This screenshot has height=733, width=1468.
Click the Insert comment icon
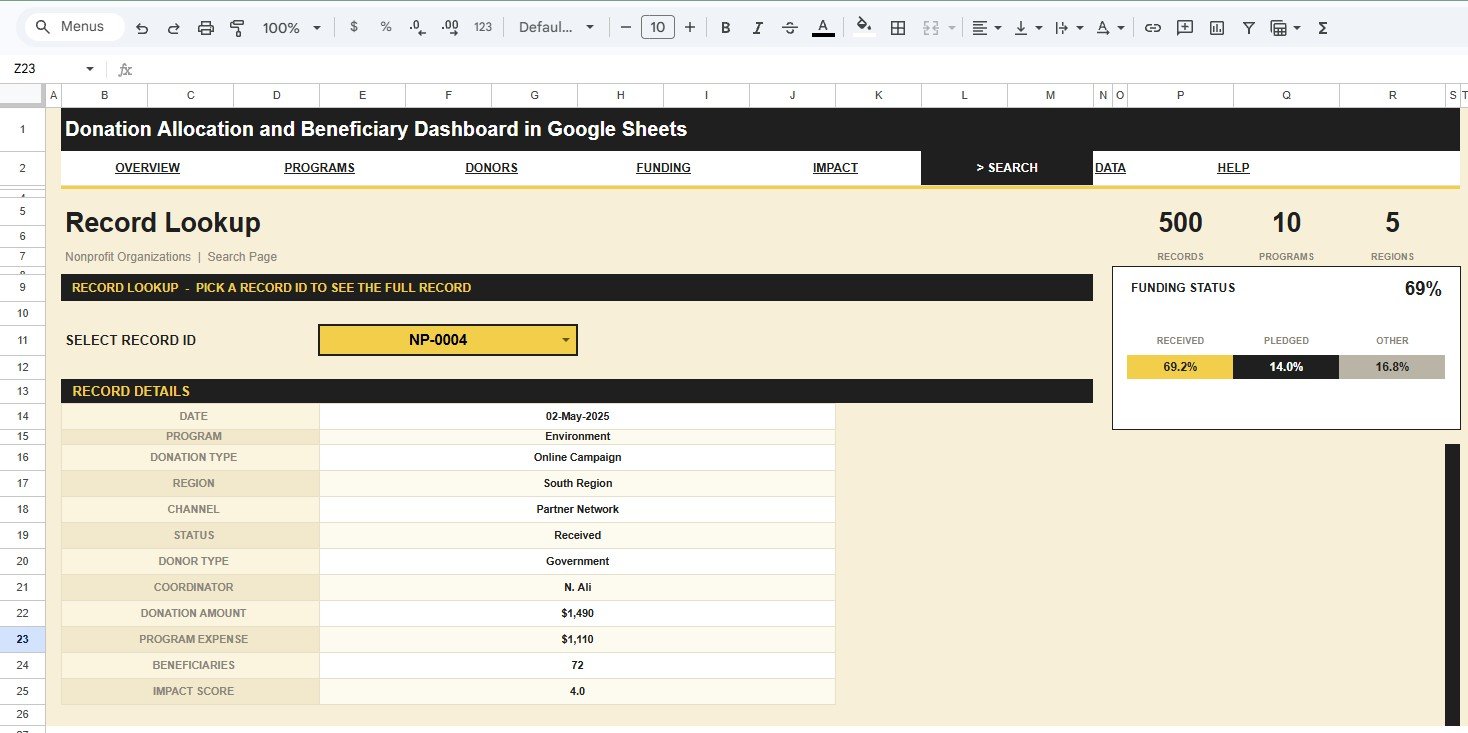click(x=1185, y=28)
